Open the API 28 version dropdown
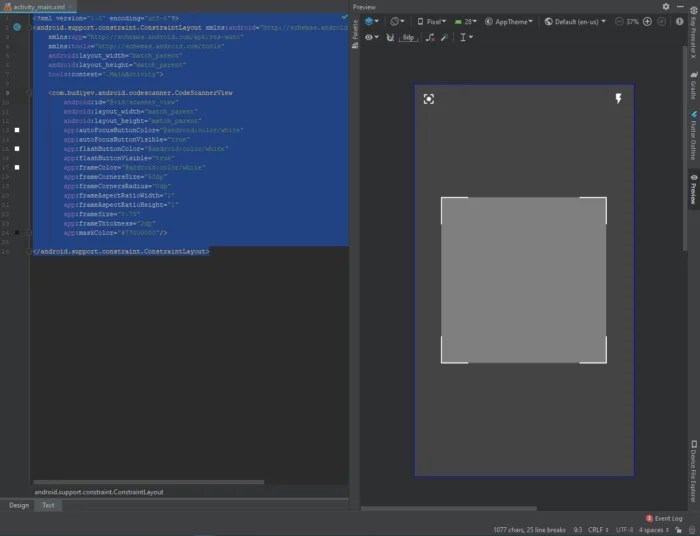 (465, 21)
